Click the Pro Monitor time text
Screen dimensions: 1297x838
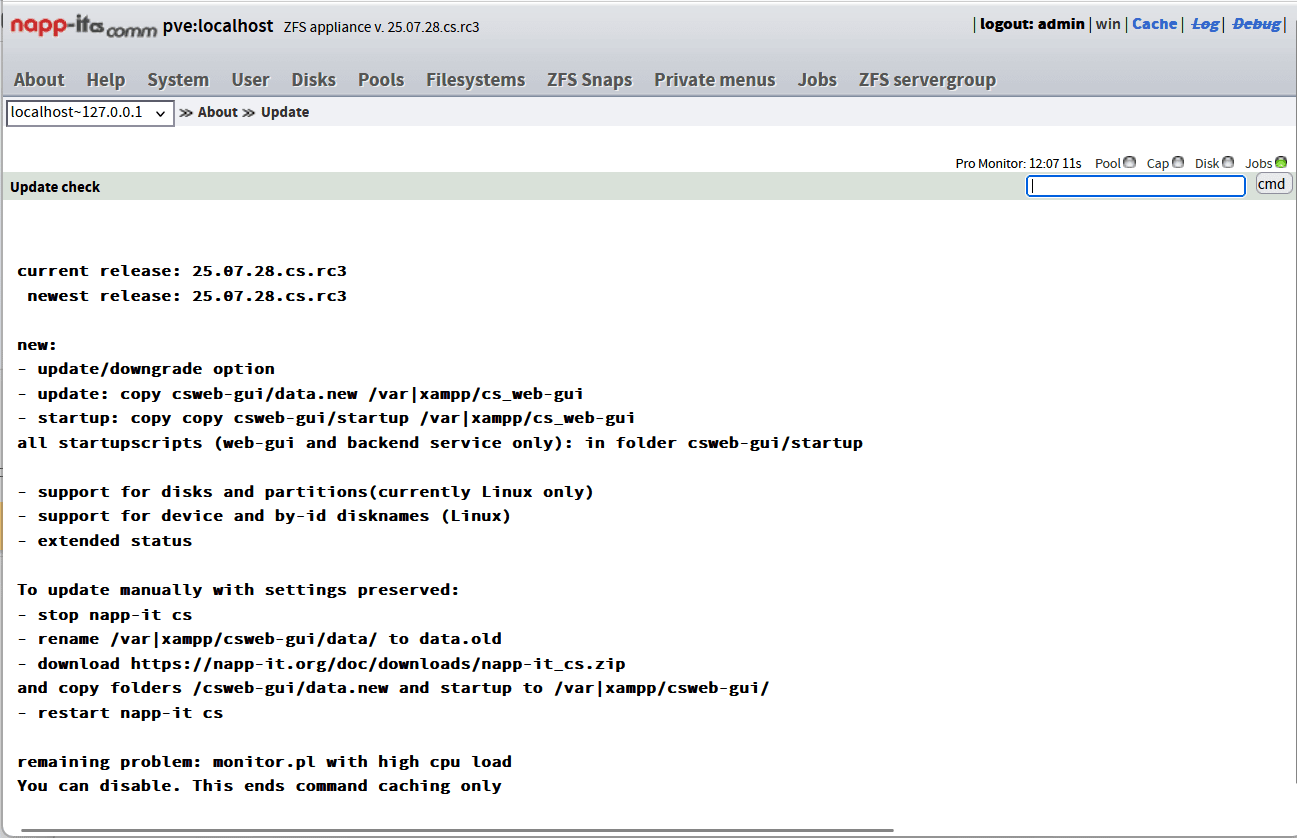[x=1018, y=163]
